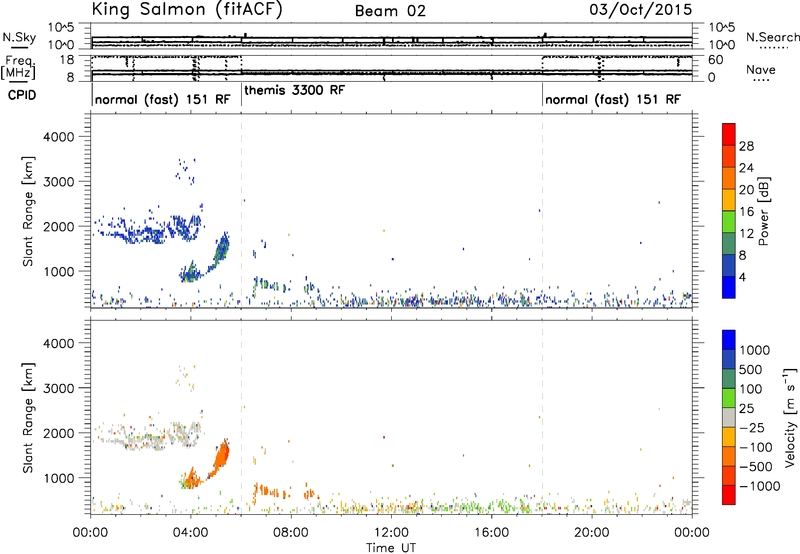This screenshot has width=800, height=554.
Task: Click the '16:00' time tick label
Action: tap(491, 533)
